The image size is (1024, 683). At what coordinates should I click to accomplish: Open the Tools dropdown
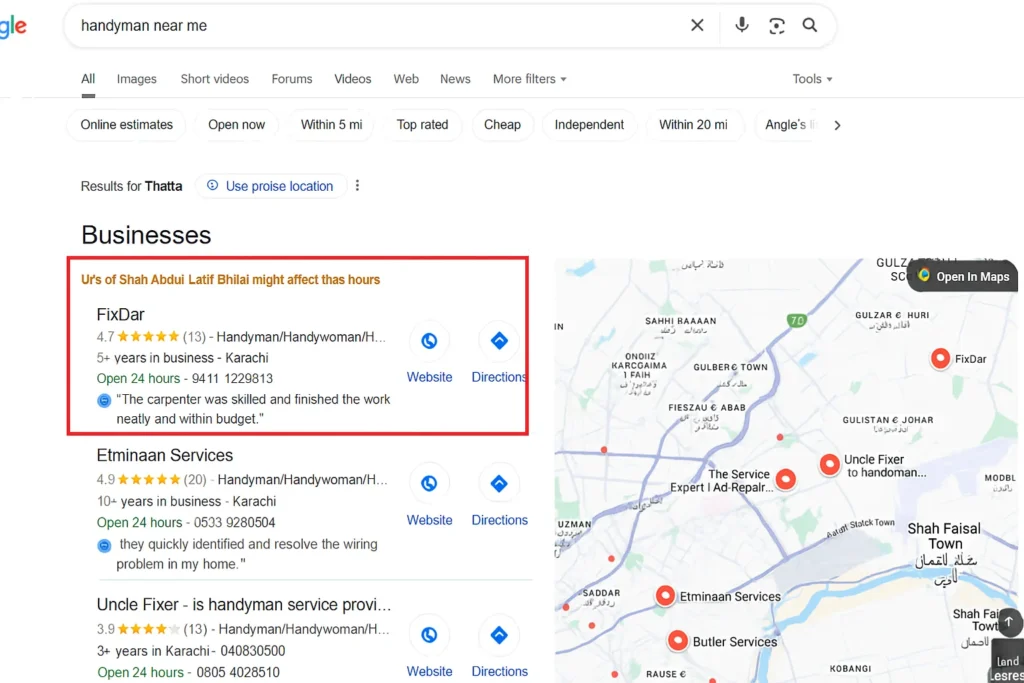812,79
